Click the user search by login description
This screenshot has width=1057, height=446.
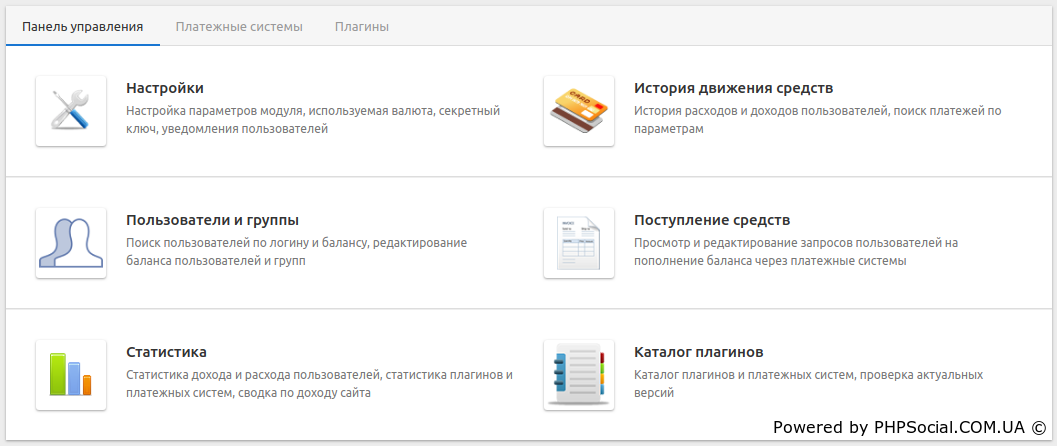pyautogui.click(x=296, y=252)
